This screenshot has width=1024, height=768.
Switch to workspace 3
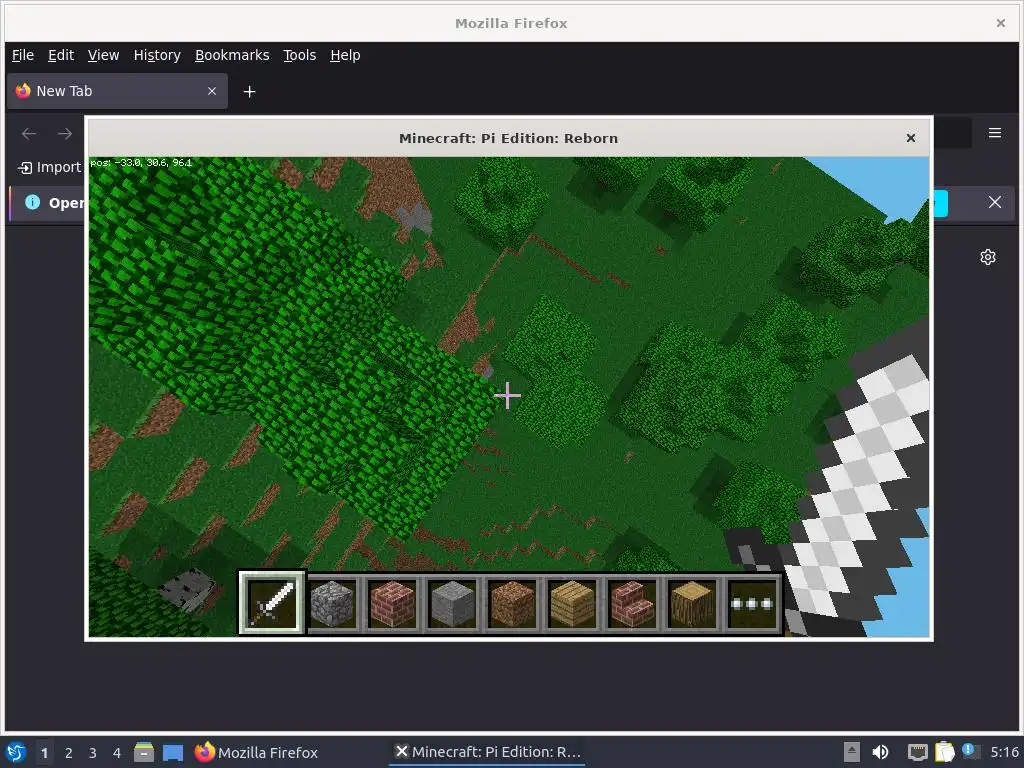click(93, 753)
